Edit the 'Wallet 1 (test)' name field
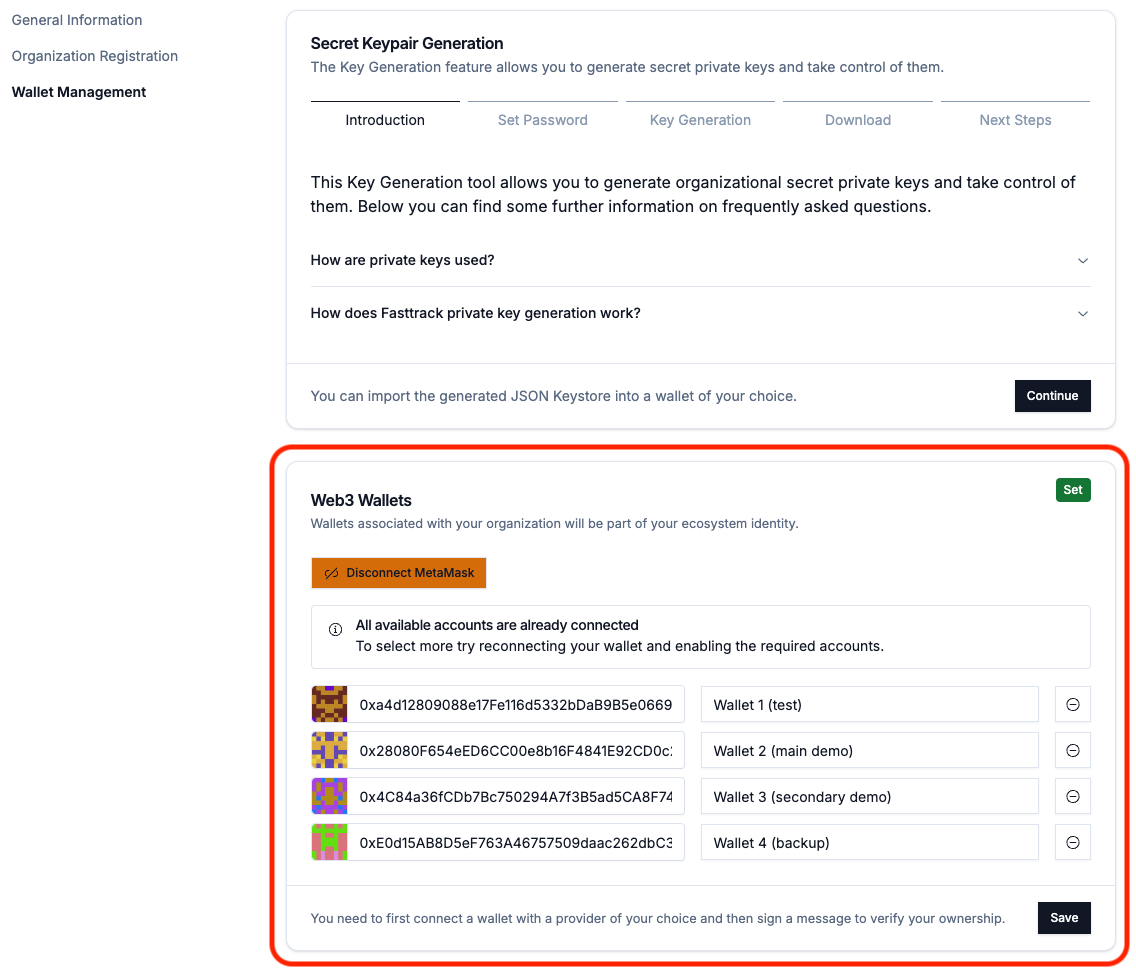The height and width of the screenshot is (974, 1136). [x=869, y=704]
